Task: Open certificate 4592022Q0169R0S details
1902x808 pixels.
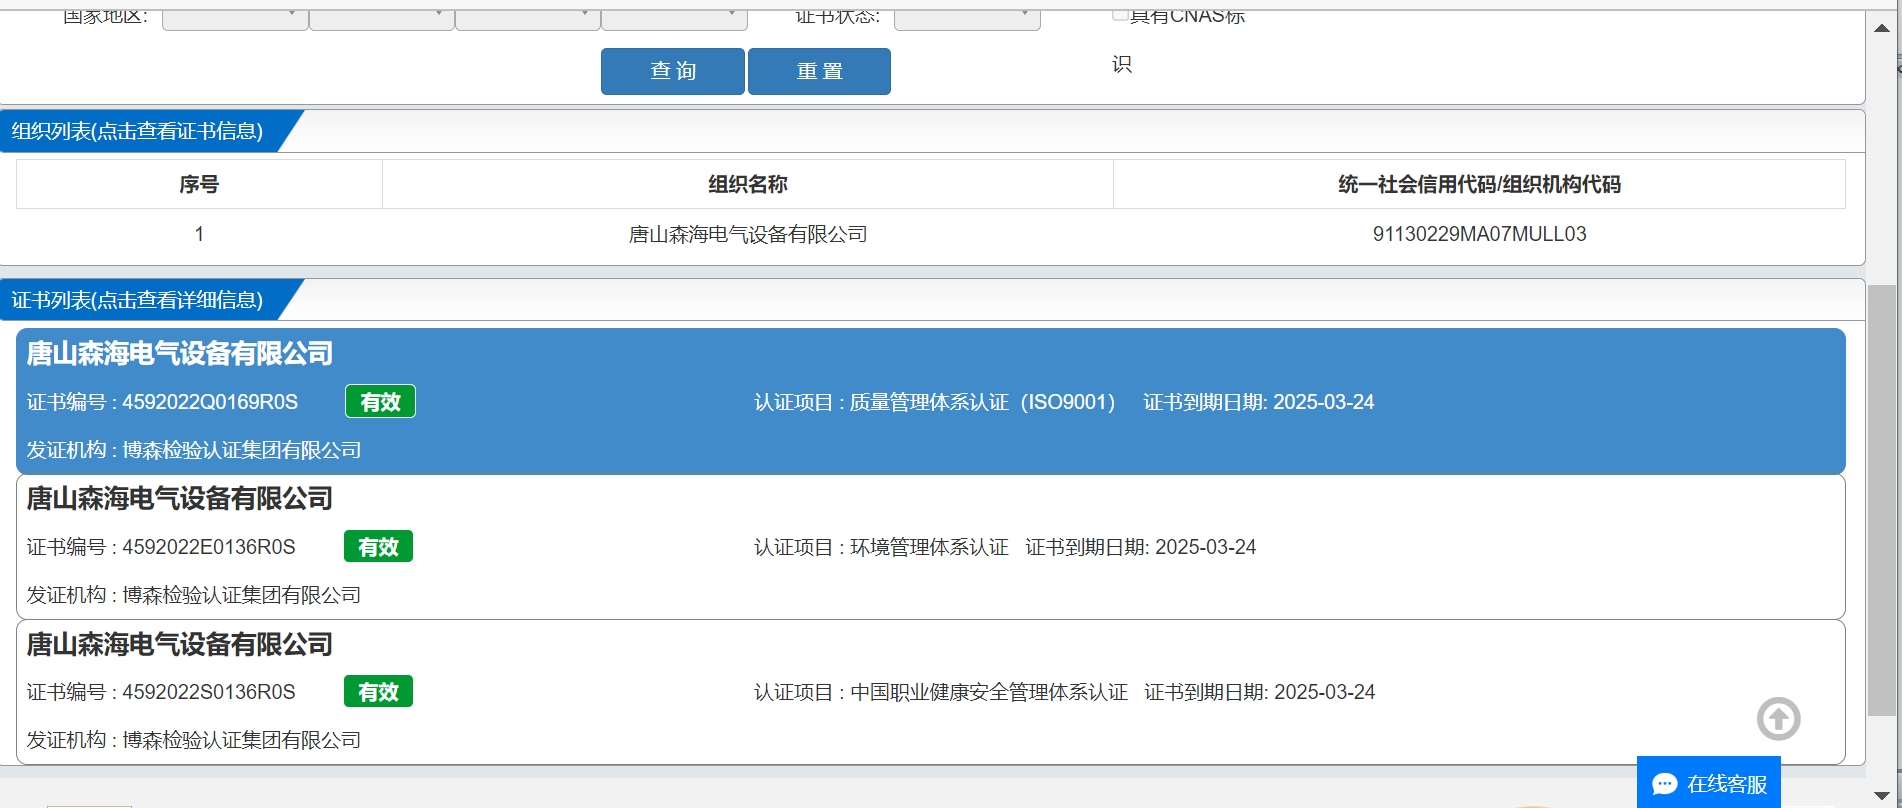Action: pyautogui.click(x=931, y=401)
